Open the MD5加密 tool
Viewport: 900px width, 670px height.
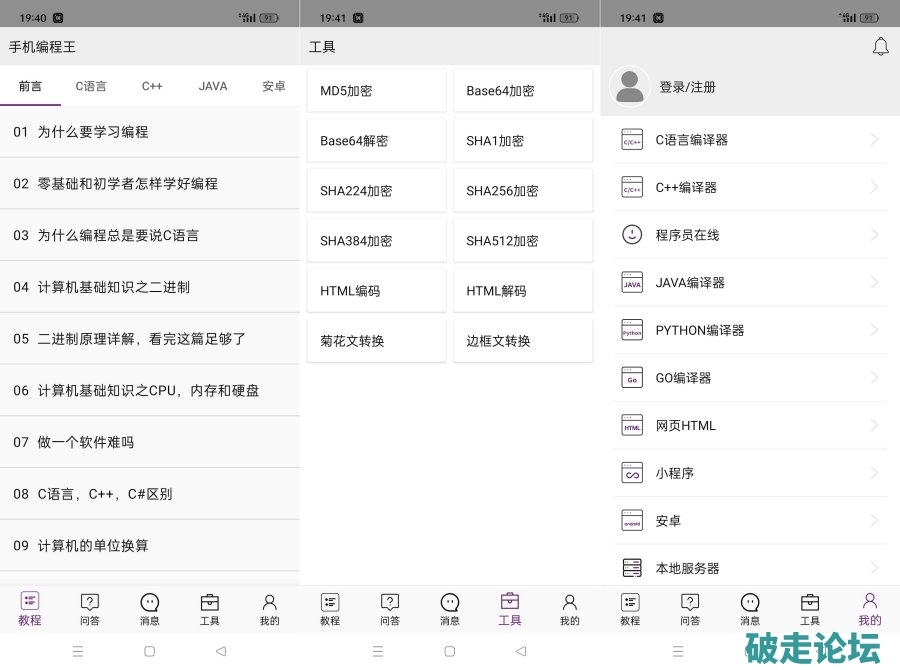click(376, 91)
